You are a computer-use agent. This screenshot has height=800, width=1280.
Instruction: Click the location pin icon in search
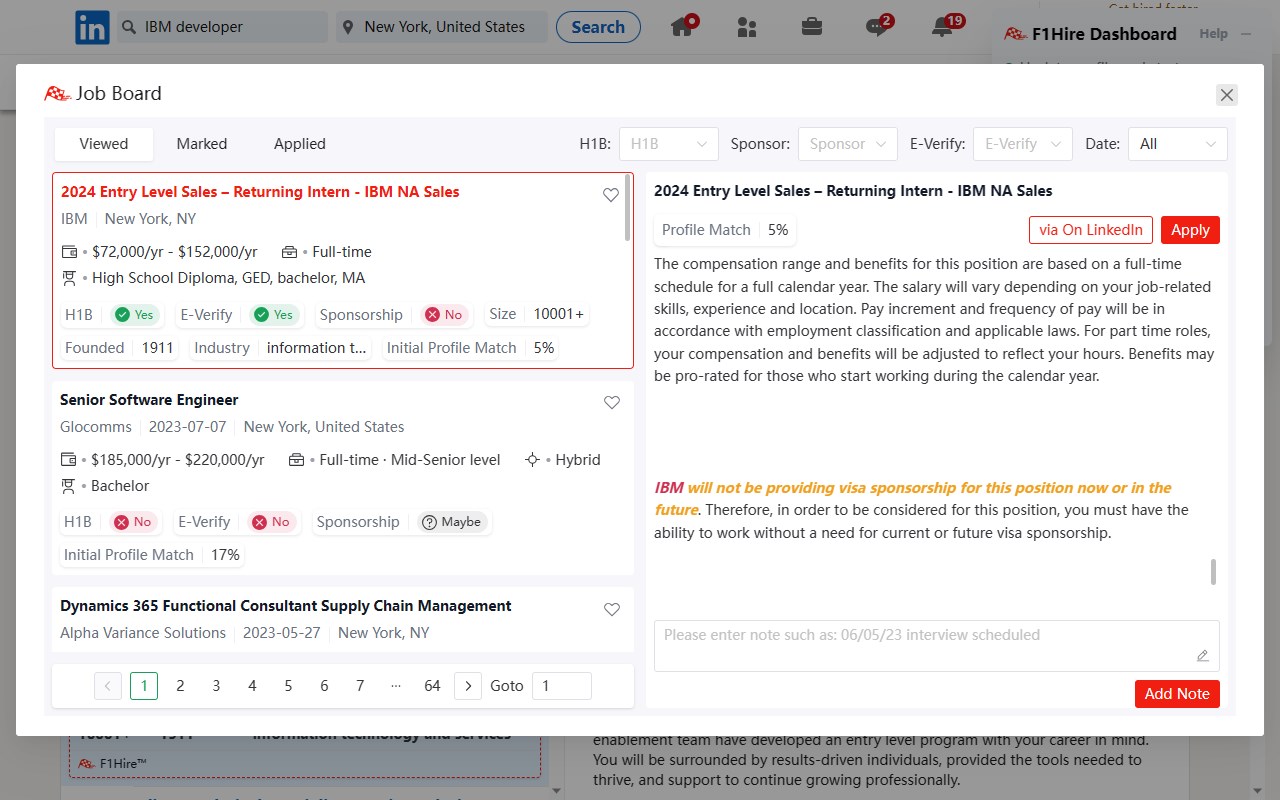click(348, 27)
